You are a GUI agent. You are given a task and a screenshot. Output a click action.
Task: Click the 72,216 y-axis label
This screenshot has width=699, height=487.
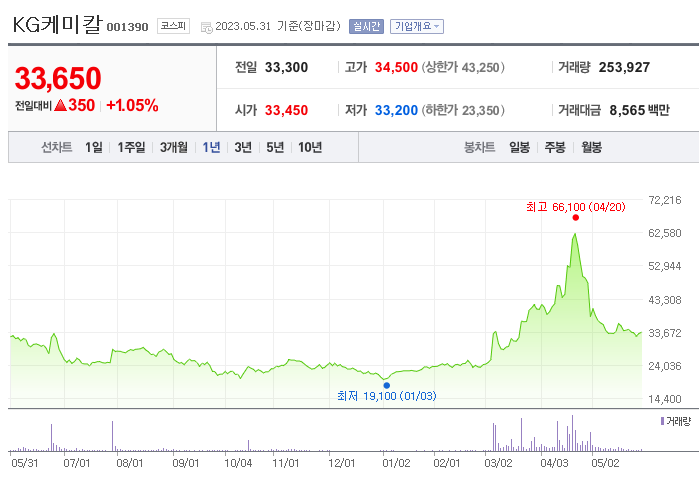point(665,200)
